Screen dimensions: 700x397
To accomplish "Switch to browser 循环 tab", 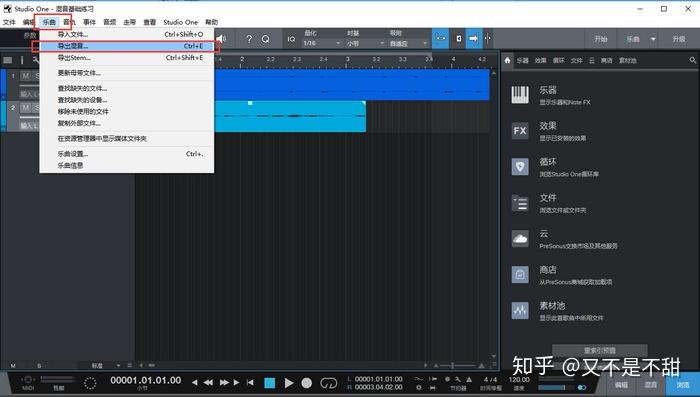I will (558, 60).
